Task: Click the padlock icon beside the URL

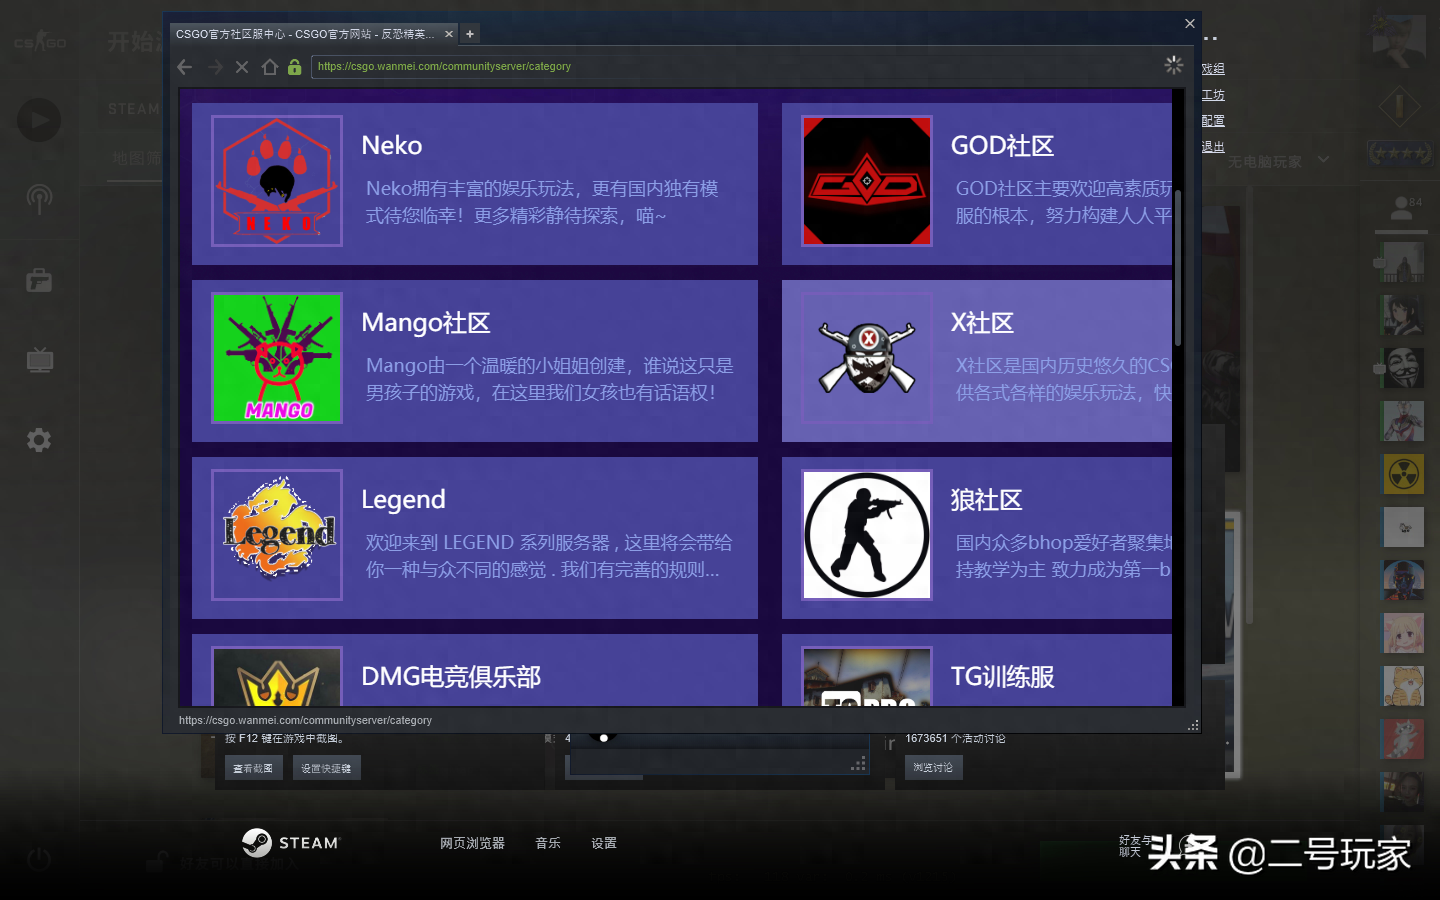Action: click(x=294, y=66)
